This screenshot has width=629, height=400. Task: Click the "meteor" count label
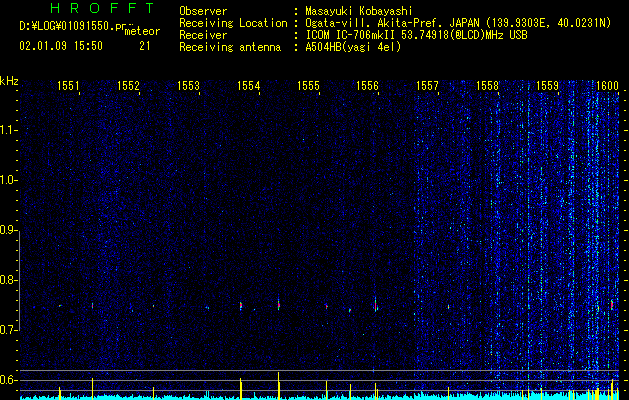tap(142, 31)
